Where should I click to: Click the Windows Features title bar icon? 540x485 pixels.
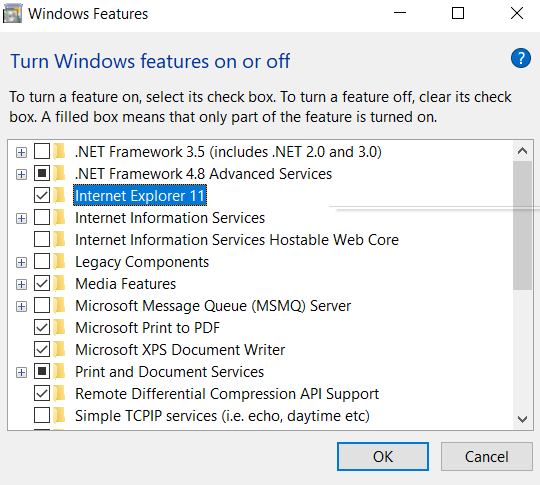(x=12, y=14)
